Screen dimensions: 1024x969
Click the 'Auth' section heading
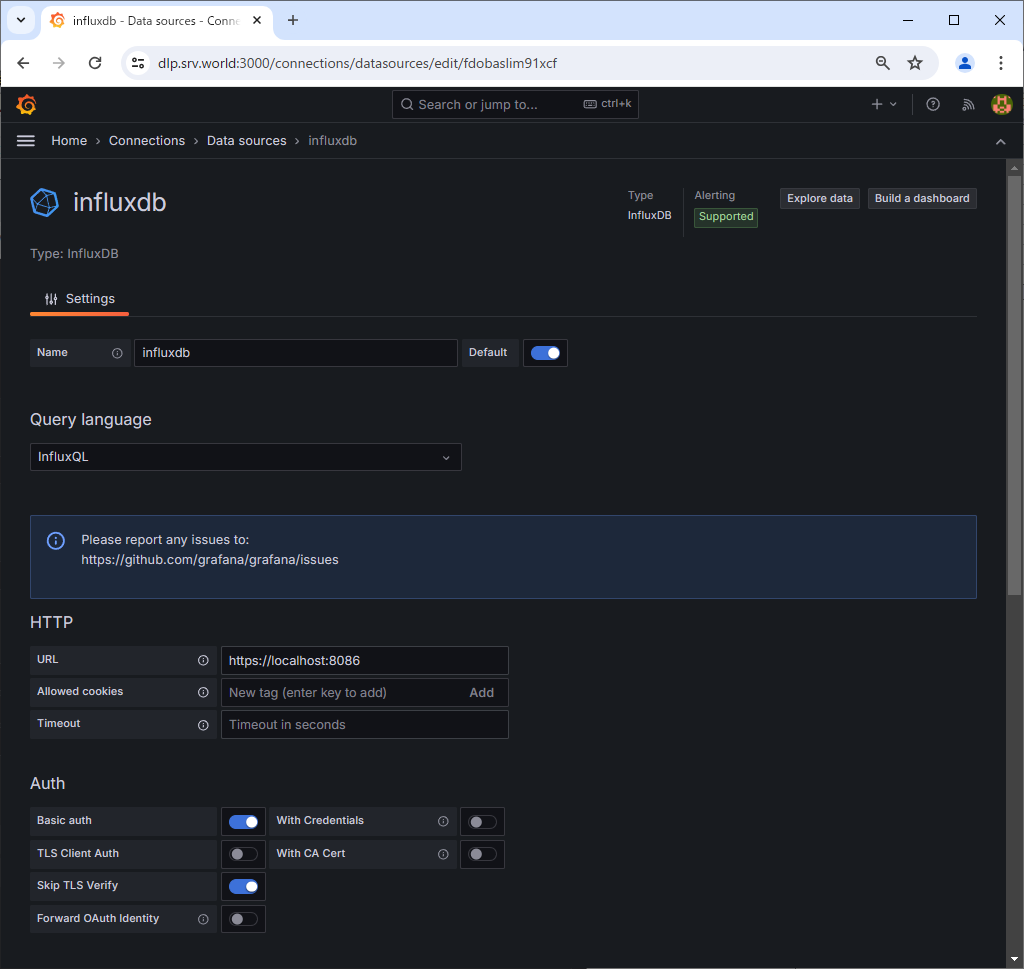pyautogui.click(x=48, y=784)
